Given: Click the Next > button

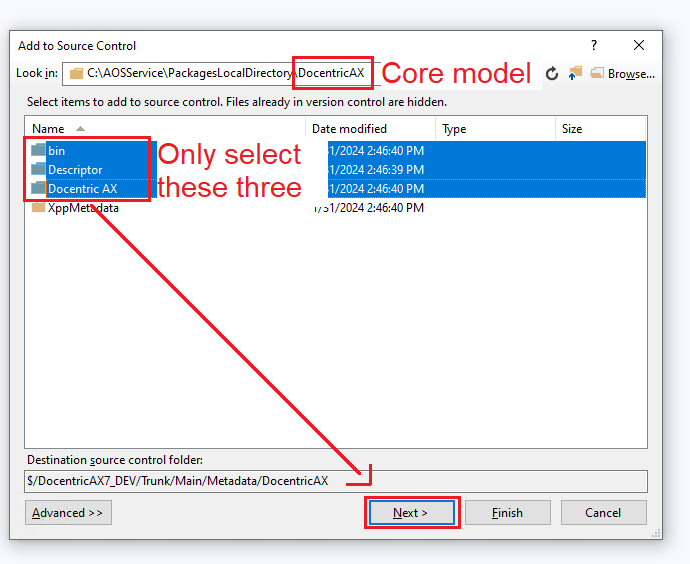Looking at the screenshot, I should [x=411, y=513].
